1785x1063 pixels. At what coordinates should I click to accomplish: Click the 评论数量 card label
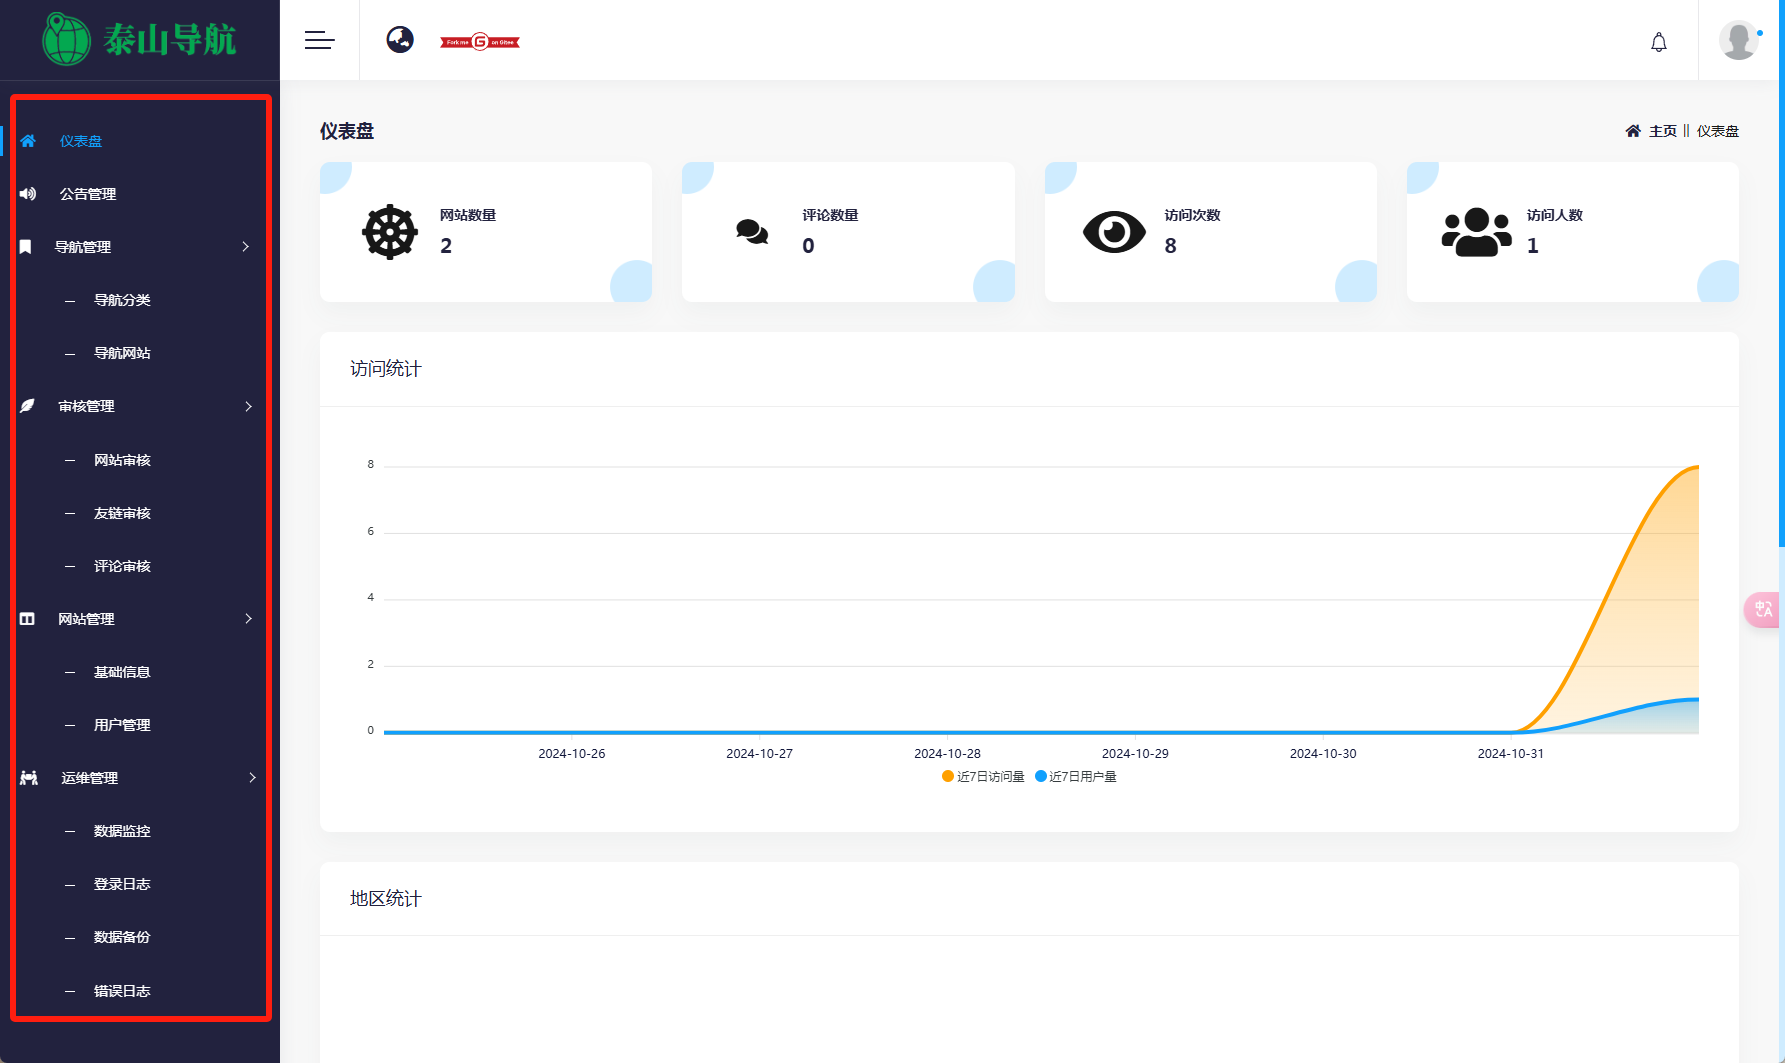(x=830, y=215)
